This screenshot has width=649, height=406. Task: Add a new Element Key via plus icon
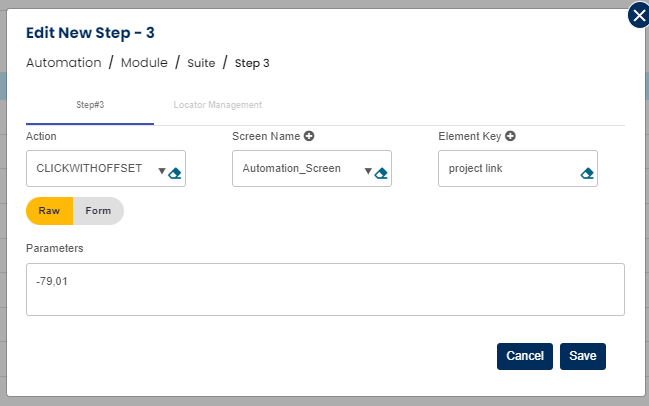pyautogui.click(x=510, y=136)
